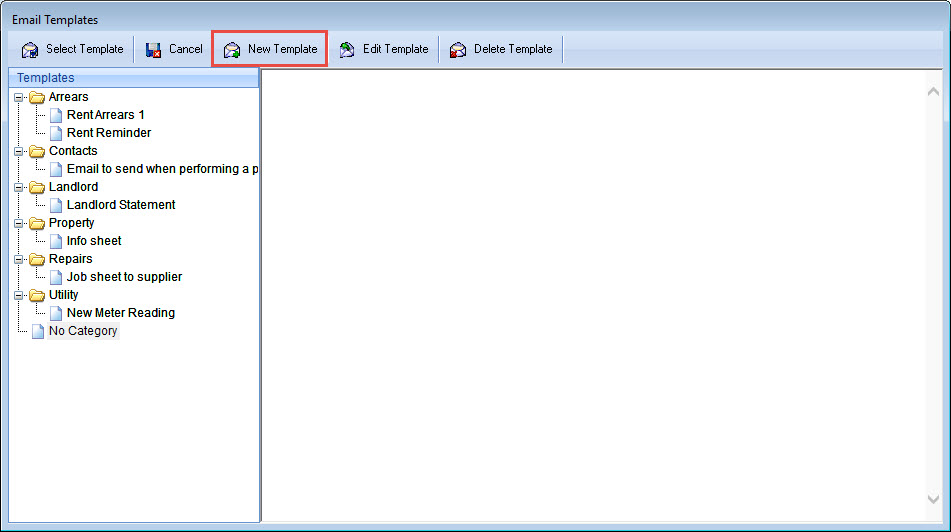Click the Select Template button label
Image resolution: width=951 pixels, height=532 pixels.
[x=85, y=49]
